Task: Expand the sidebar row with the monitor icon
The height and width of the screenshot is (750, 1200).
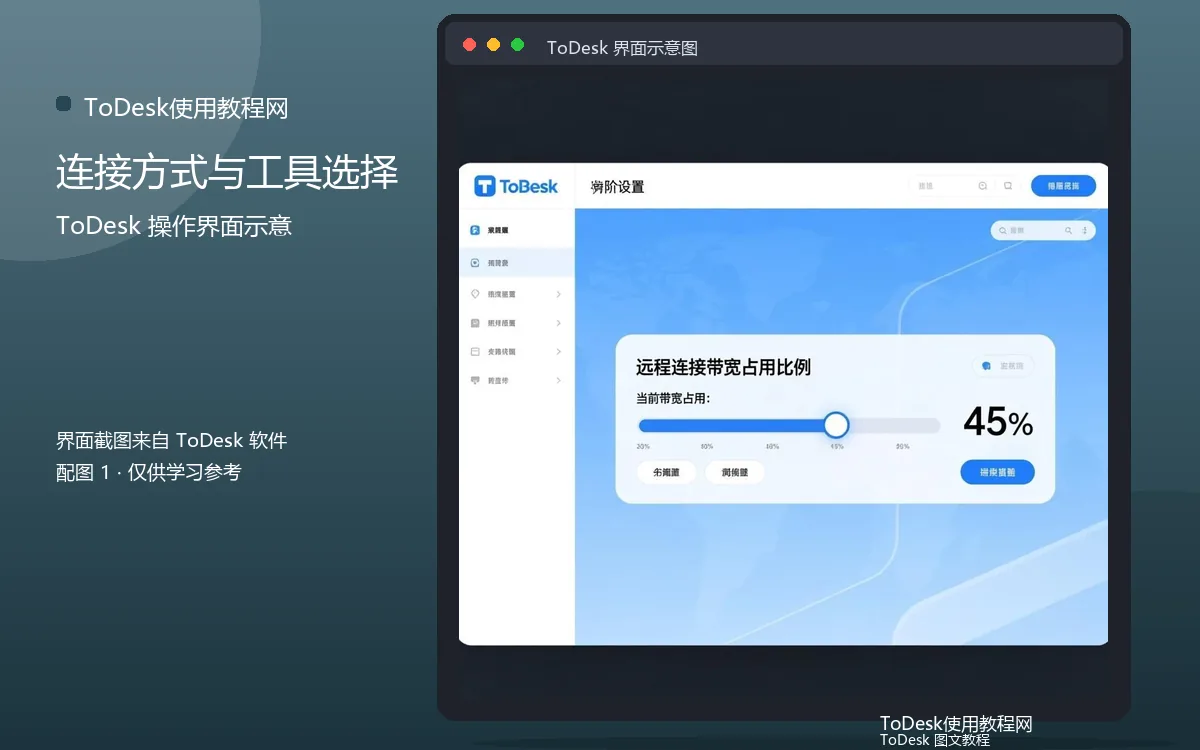Action: pos(558,381)
